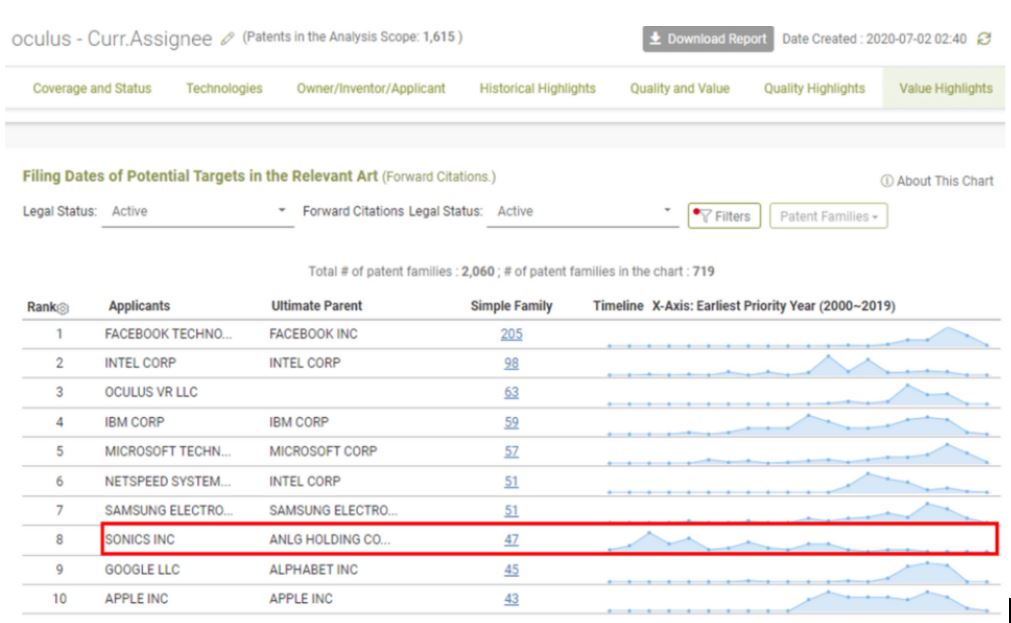This screenshot has height=623, width=1011.
Task: Switch to the Technologies tab
Action: point(224,88)
